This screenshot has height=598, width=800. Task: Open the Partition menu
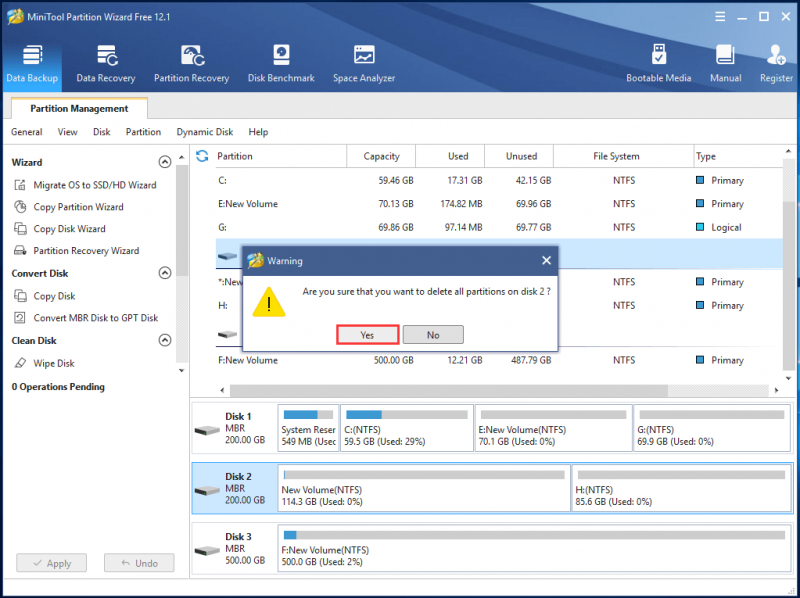click(143, 132)
